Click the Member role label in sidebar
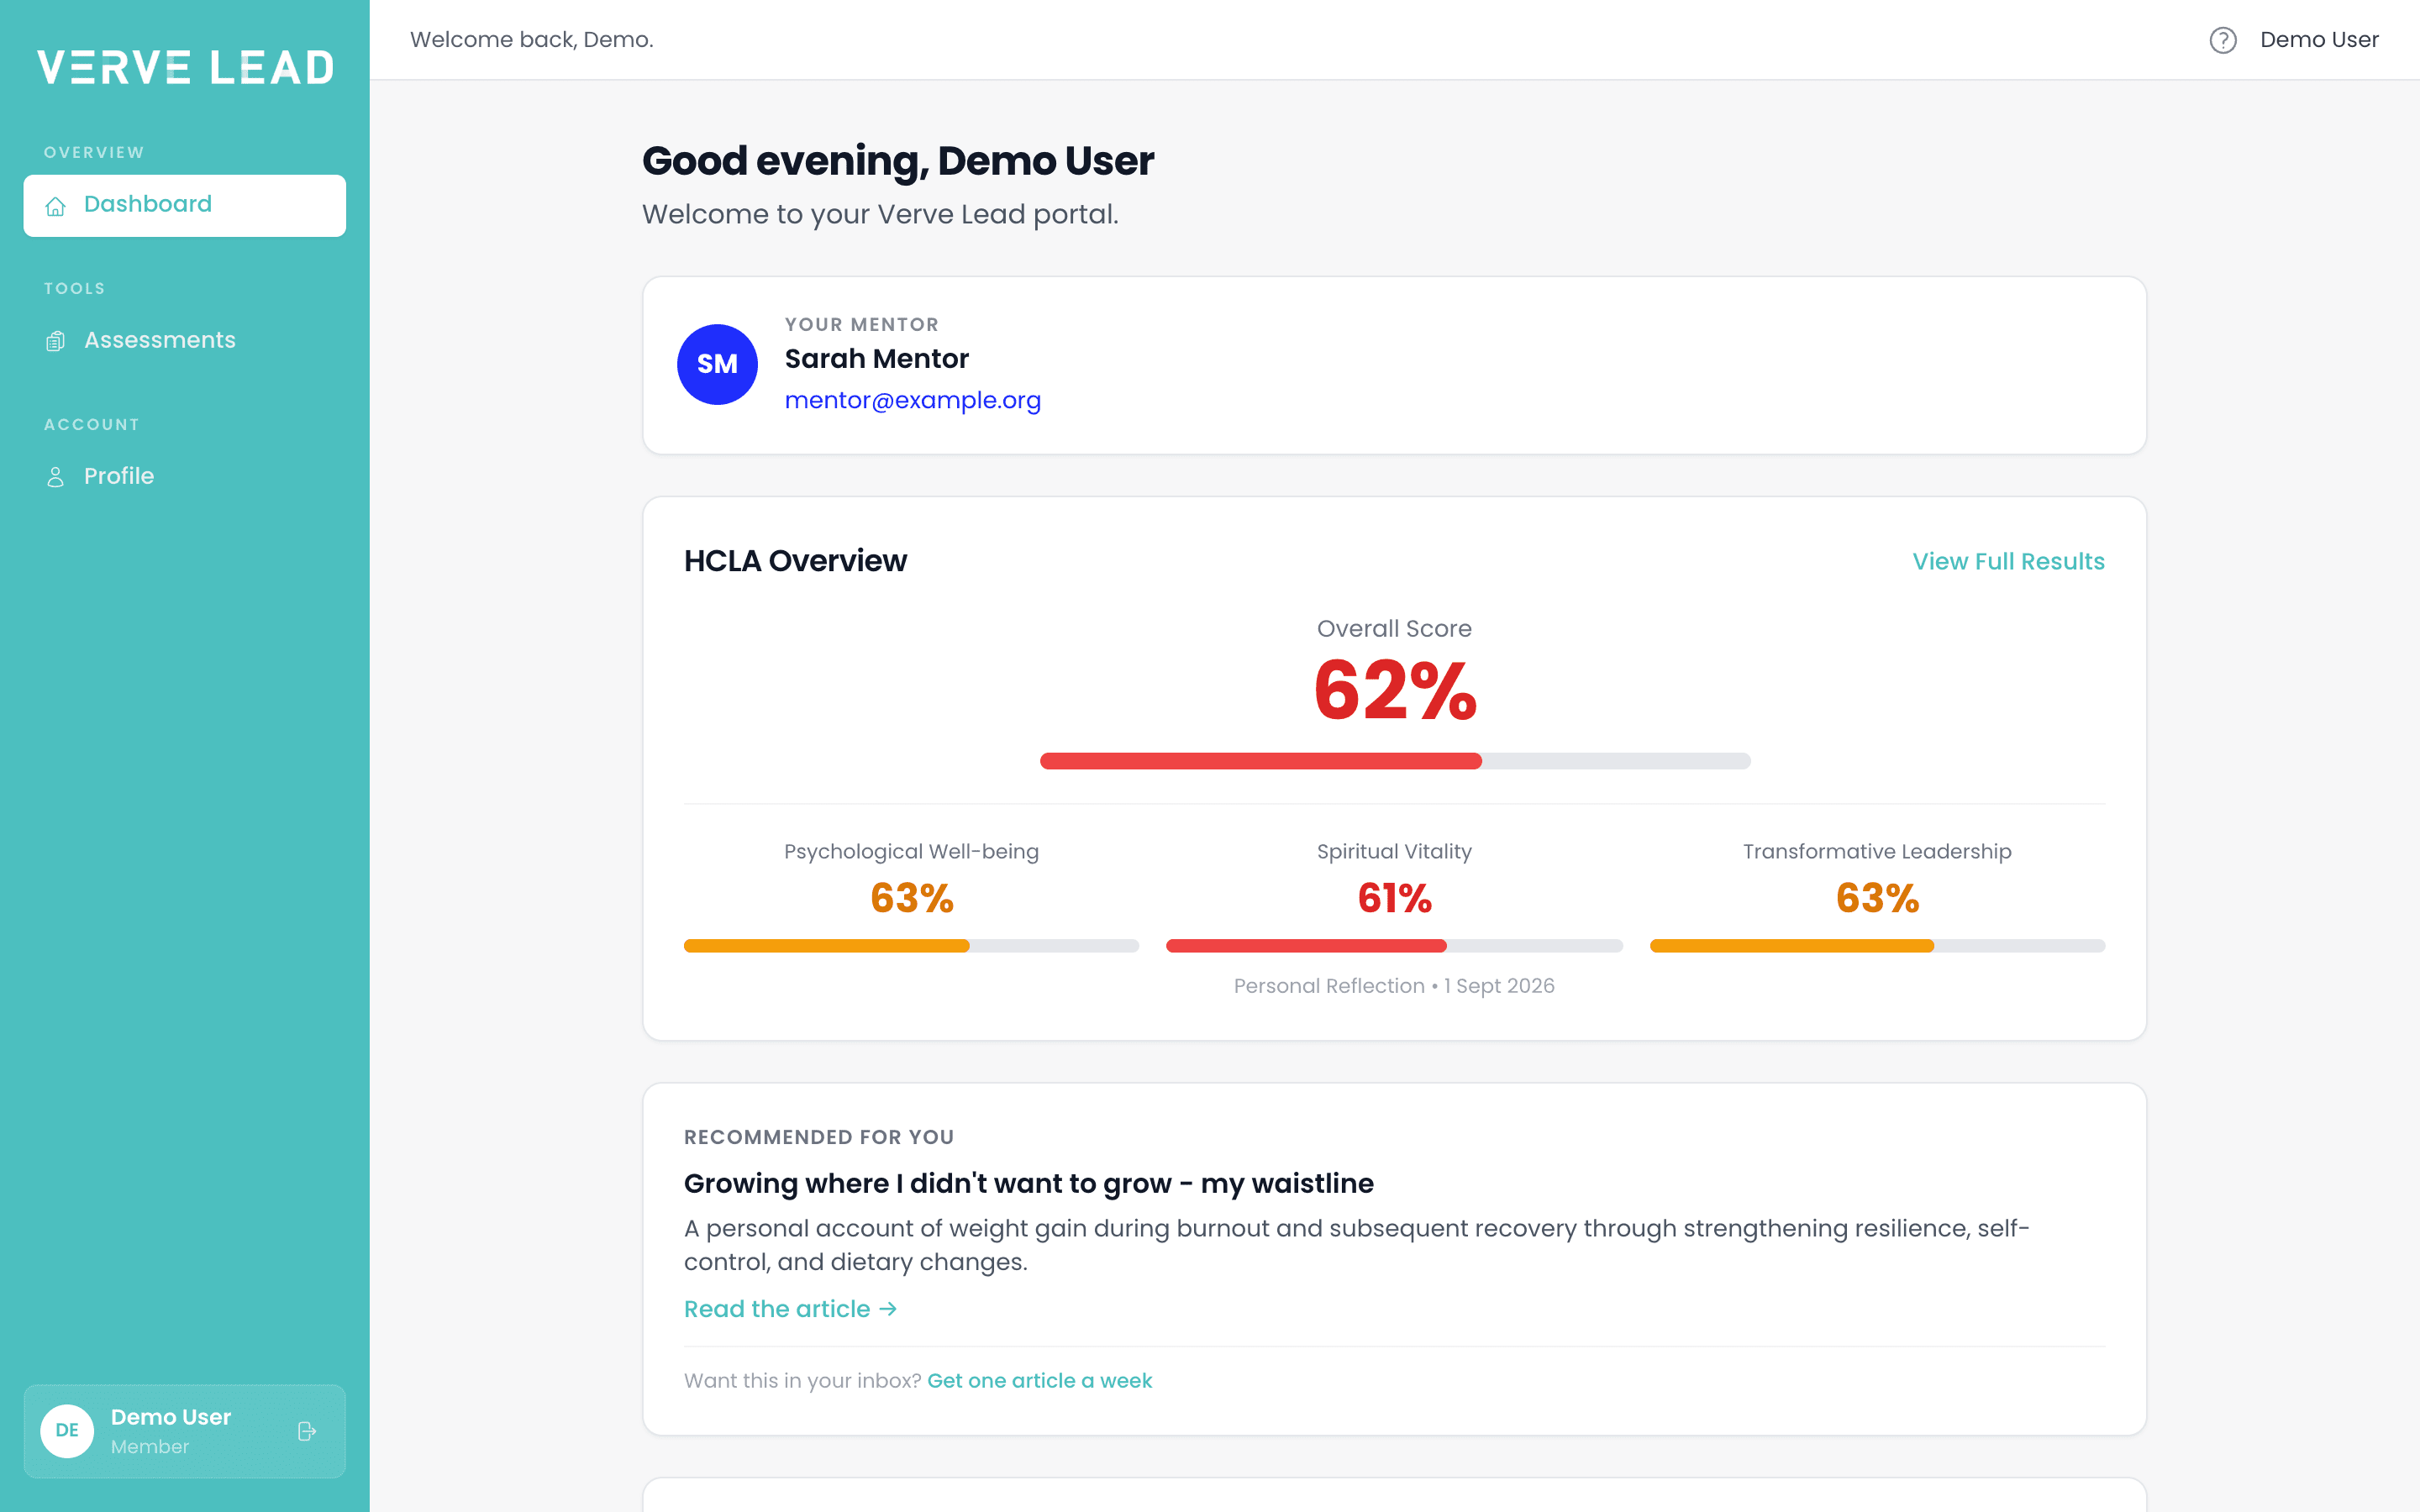Image resolution: width=2420 pixels, height=1512 pixels. tap(149, 1447)
